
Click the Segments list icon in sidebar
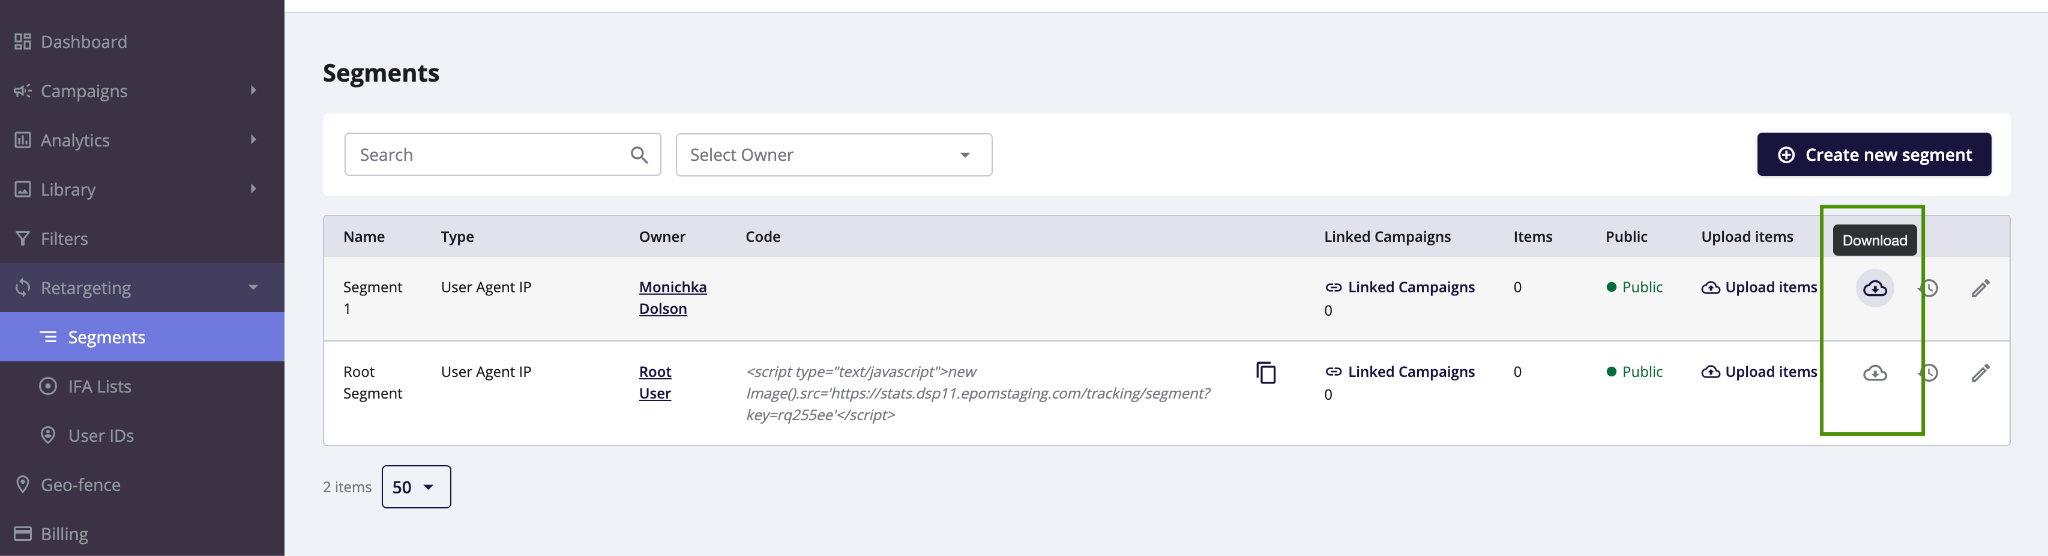(48, 337)
